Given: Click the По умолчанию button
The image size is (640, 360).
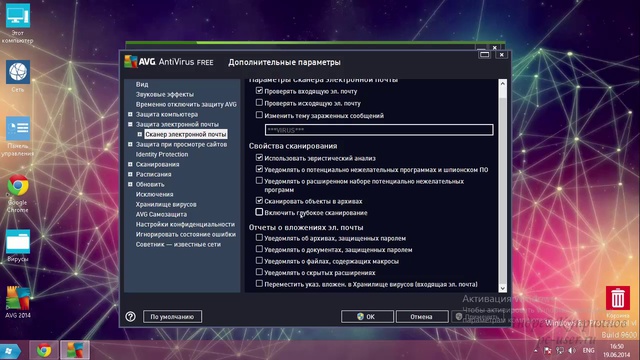Looking at the screenshot, I should 172,316.
